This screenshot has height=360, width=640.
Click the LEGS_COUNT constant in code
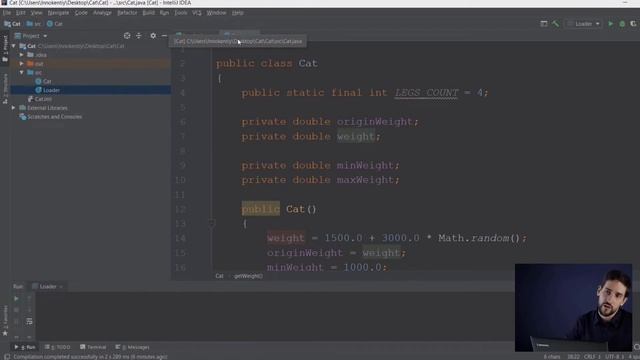pos(426,93)
